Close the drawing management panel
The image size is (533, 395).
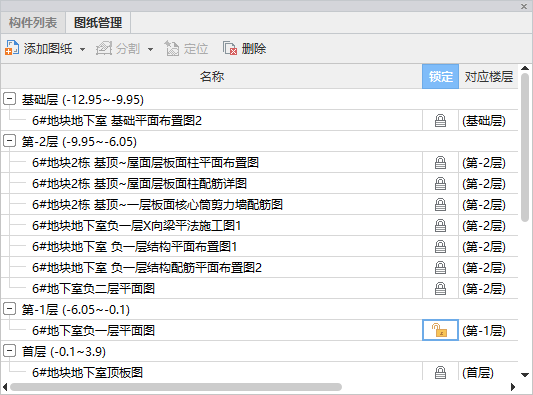coord(524,6)
